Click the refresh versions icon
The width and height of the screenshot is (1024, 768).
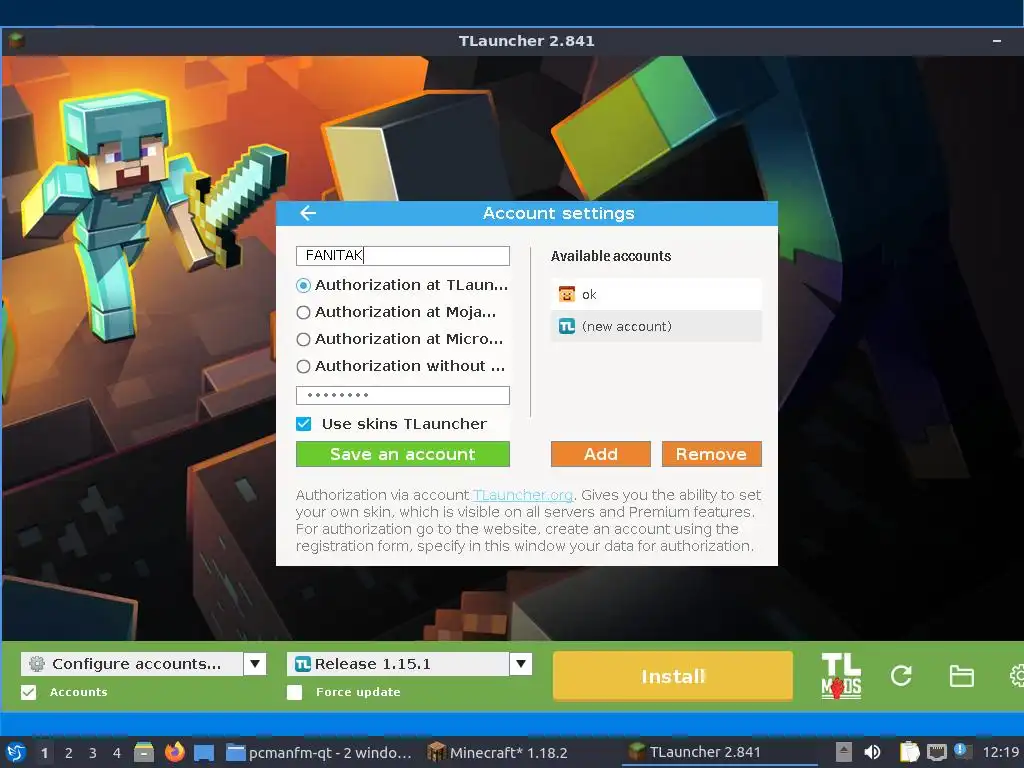click(901, 676)
